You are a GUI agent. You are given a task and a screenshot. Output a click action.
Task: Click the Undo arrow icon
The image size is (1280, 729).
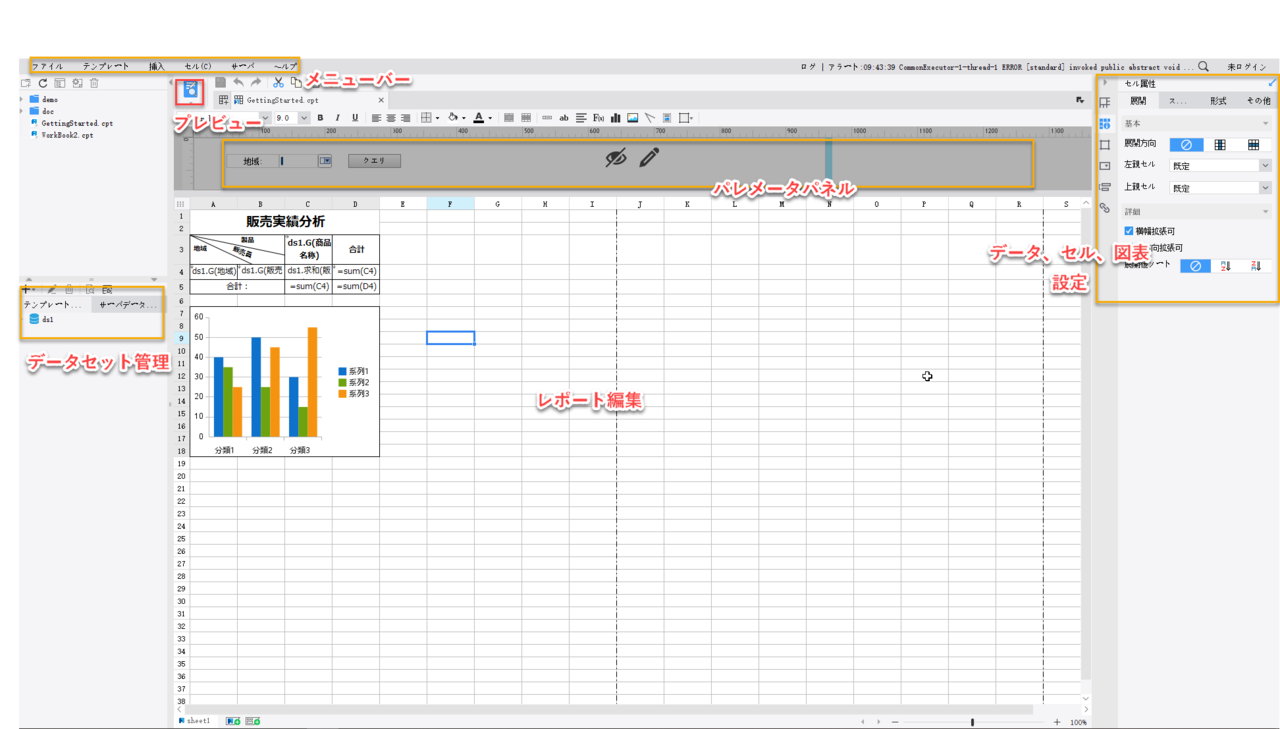point(238,83)
